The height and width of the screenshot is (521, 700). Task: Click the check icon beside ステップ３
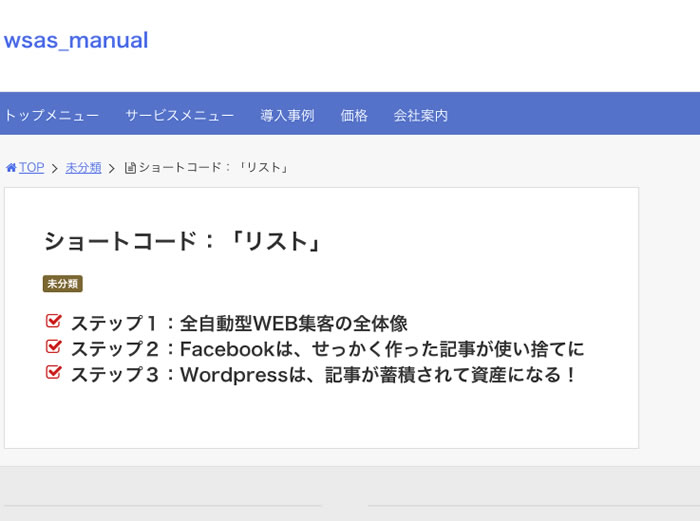coord(54,374)
